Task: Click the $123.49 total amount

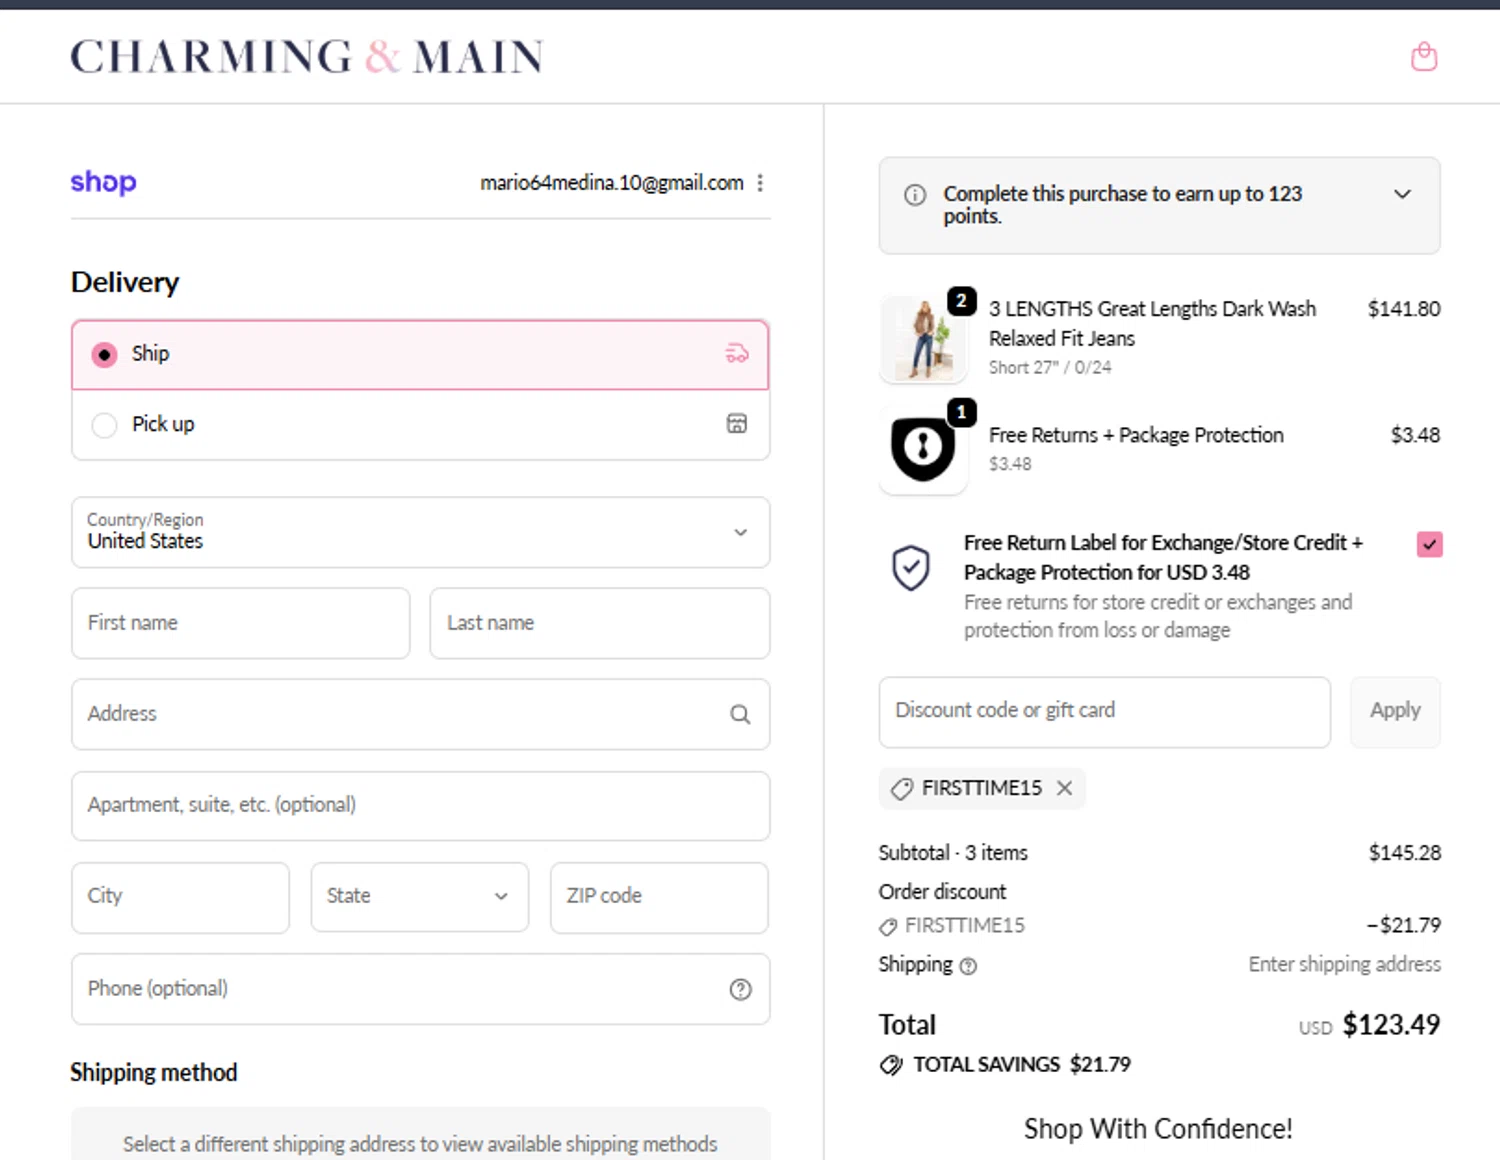Action: click(x=1391, y=1025)
